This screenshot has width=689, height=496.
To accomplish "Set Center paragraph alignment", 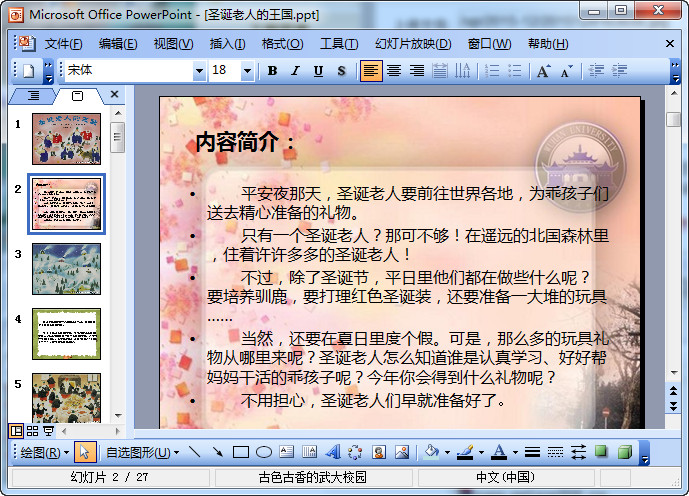I will tap(394, 71).
